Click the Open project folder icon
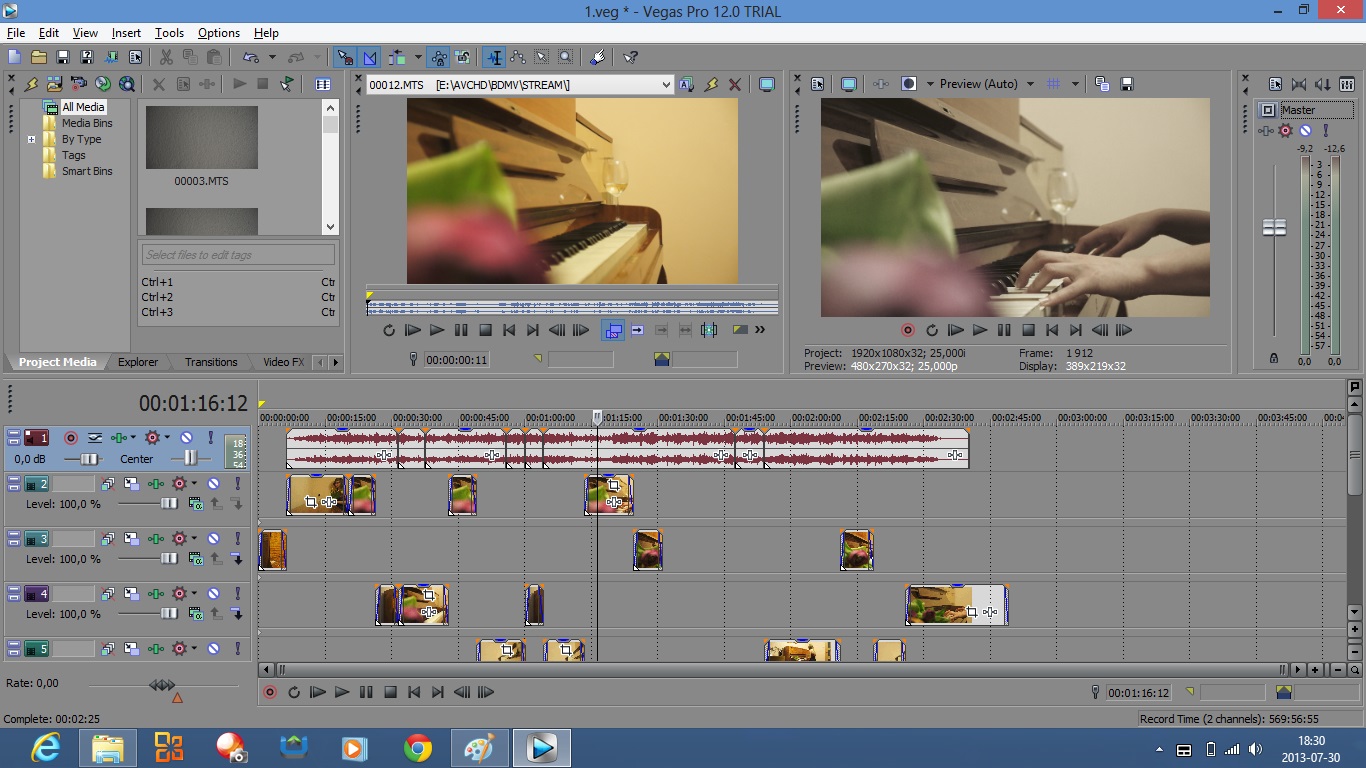 point(38,57)
